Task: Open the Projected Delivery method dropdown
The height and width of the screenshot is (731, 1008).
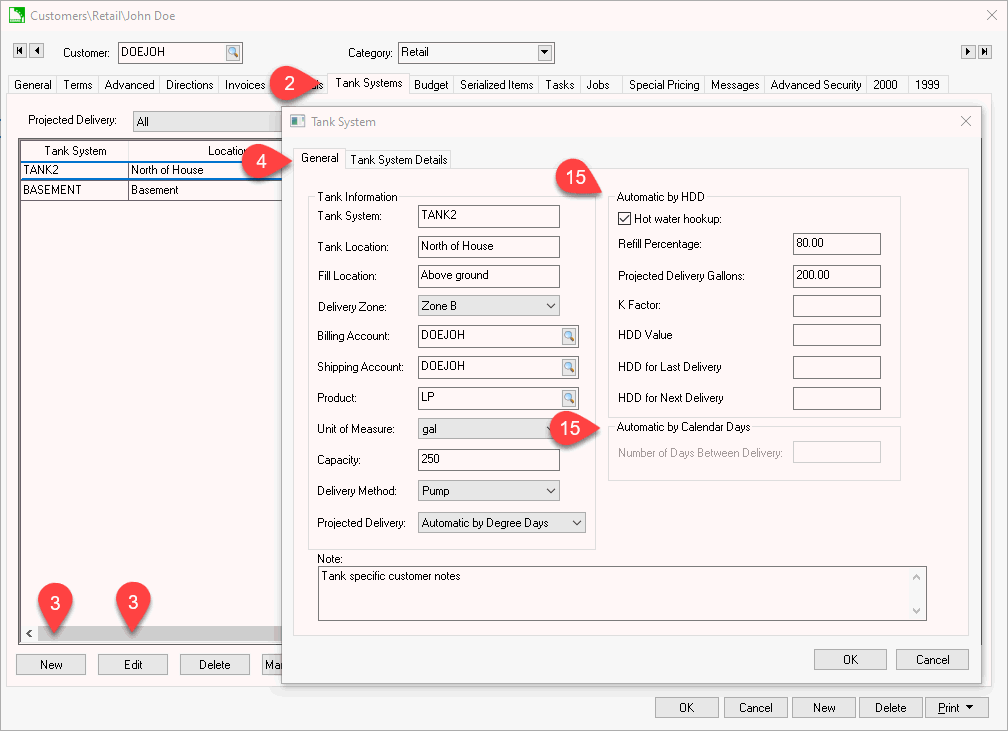Action: click(x=575, y=523)
